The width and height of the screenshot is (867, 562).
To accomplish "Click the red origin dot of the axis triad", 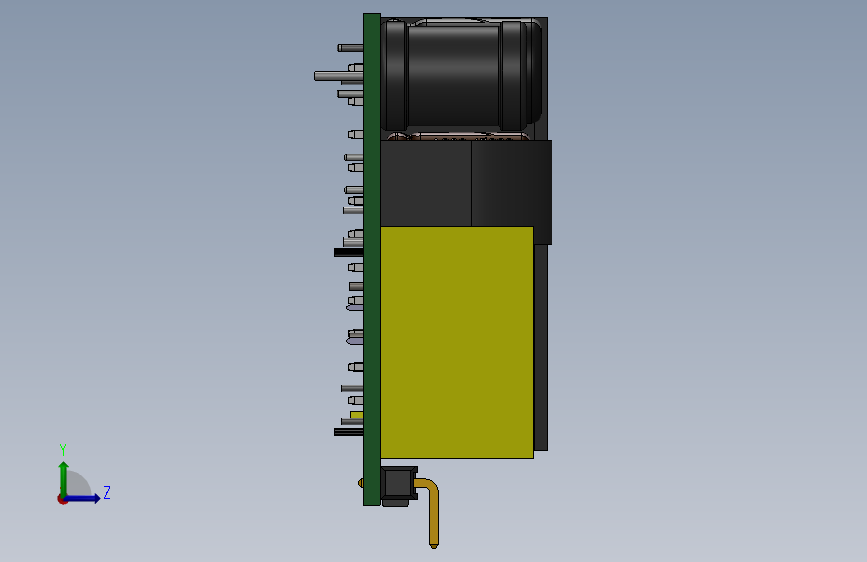I will click(x=61, y=500).
